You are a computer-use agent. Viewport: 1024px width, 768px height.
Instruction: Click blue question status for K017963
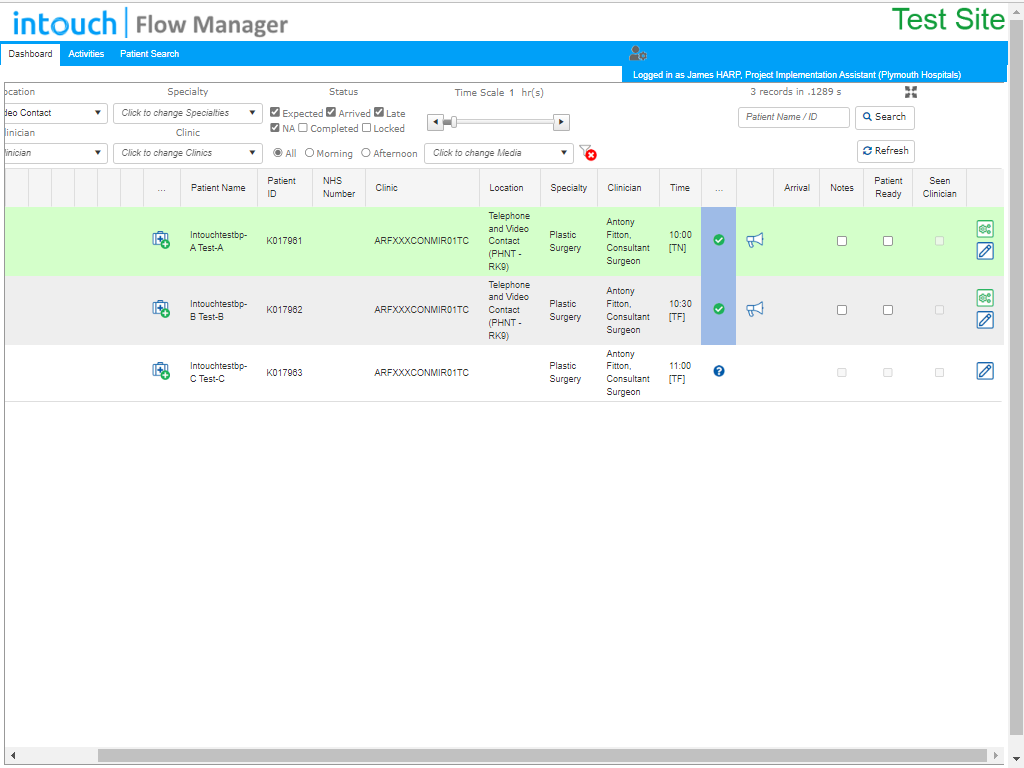[718, 371]
